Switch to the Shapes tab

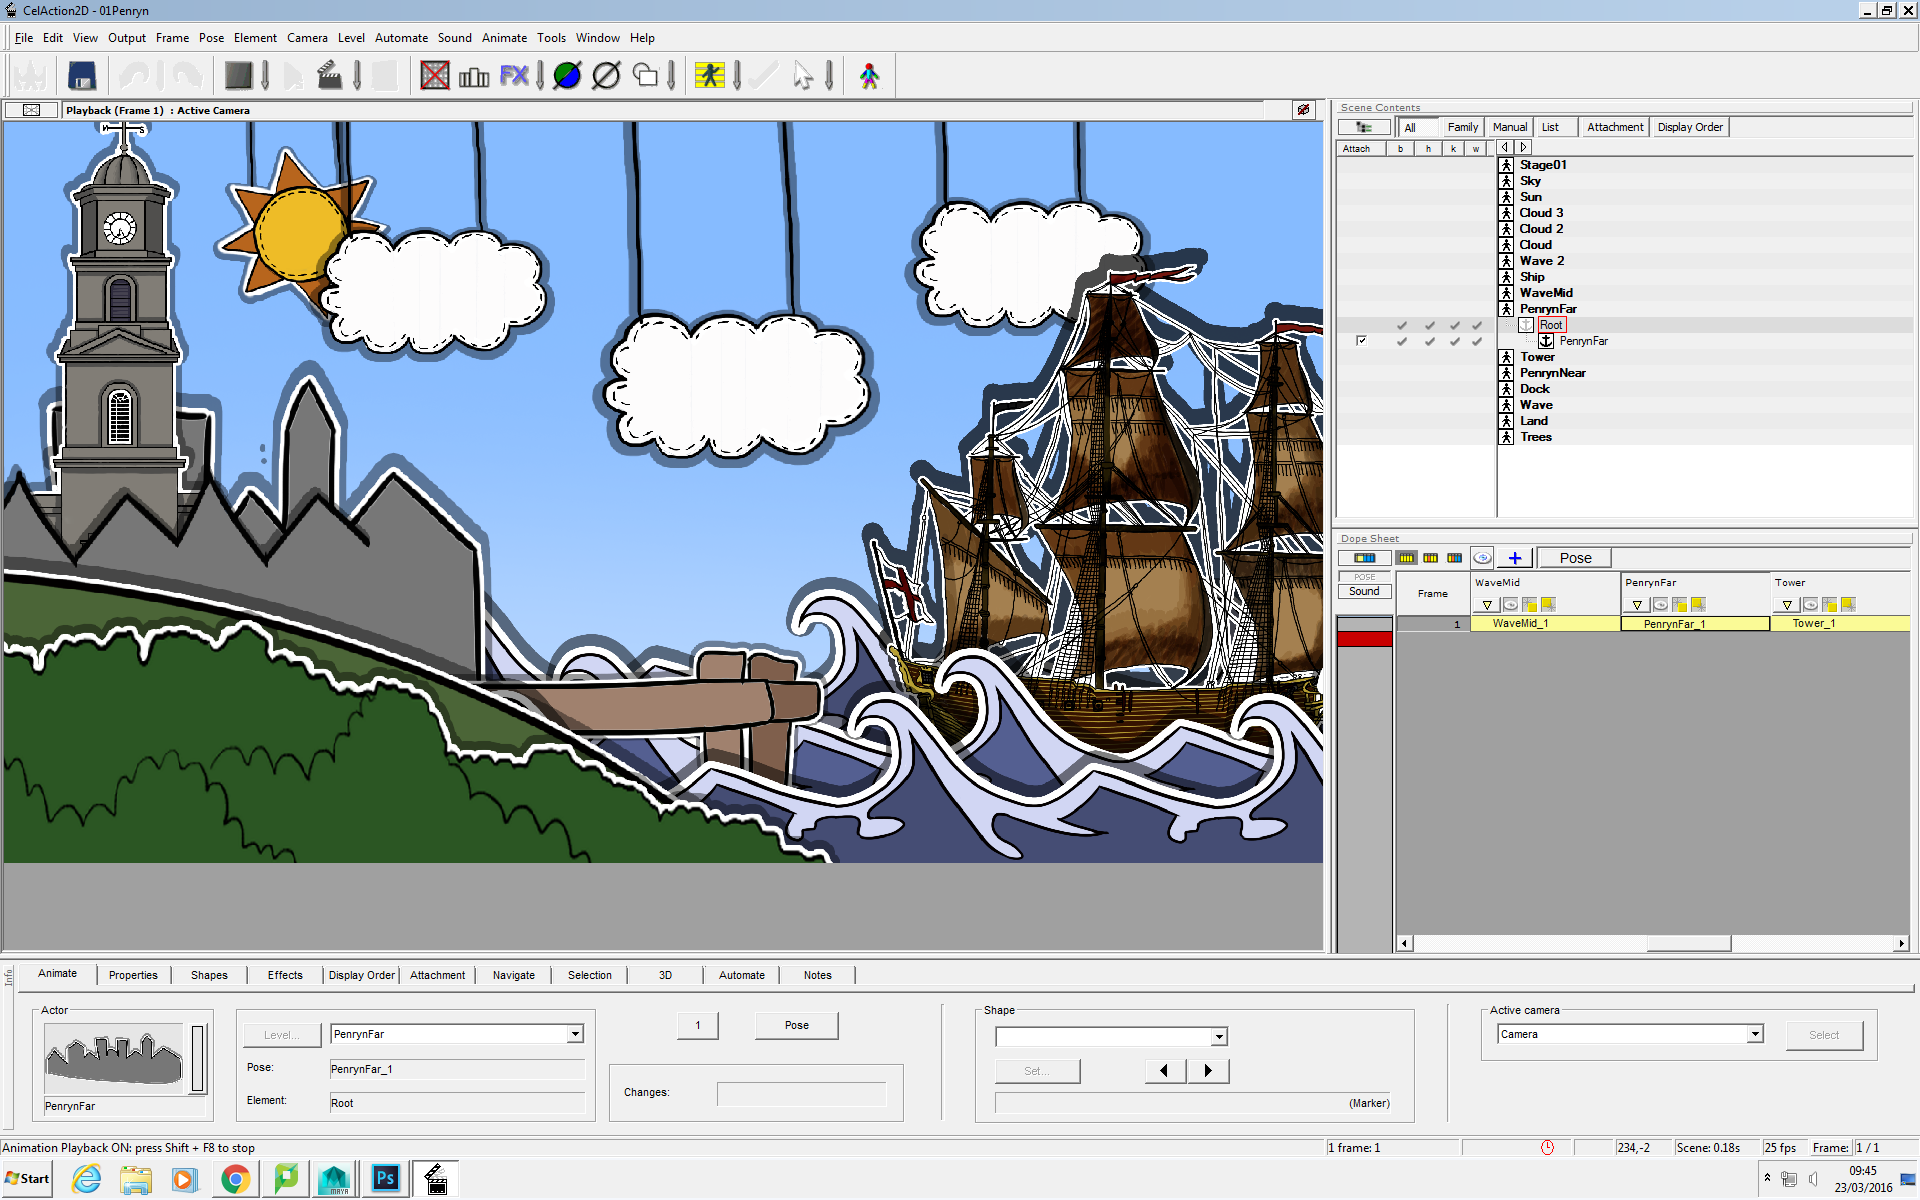tap(209, 975)
